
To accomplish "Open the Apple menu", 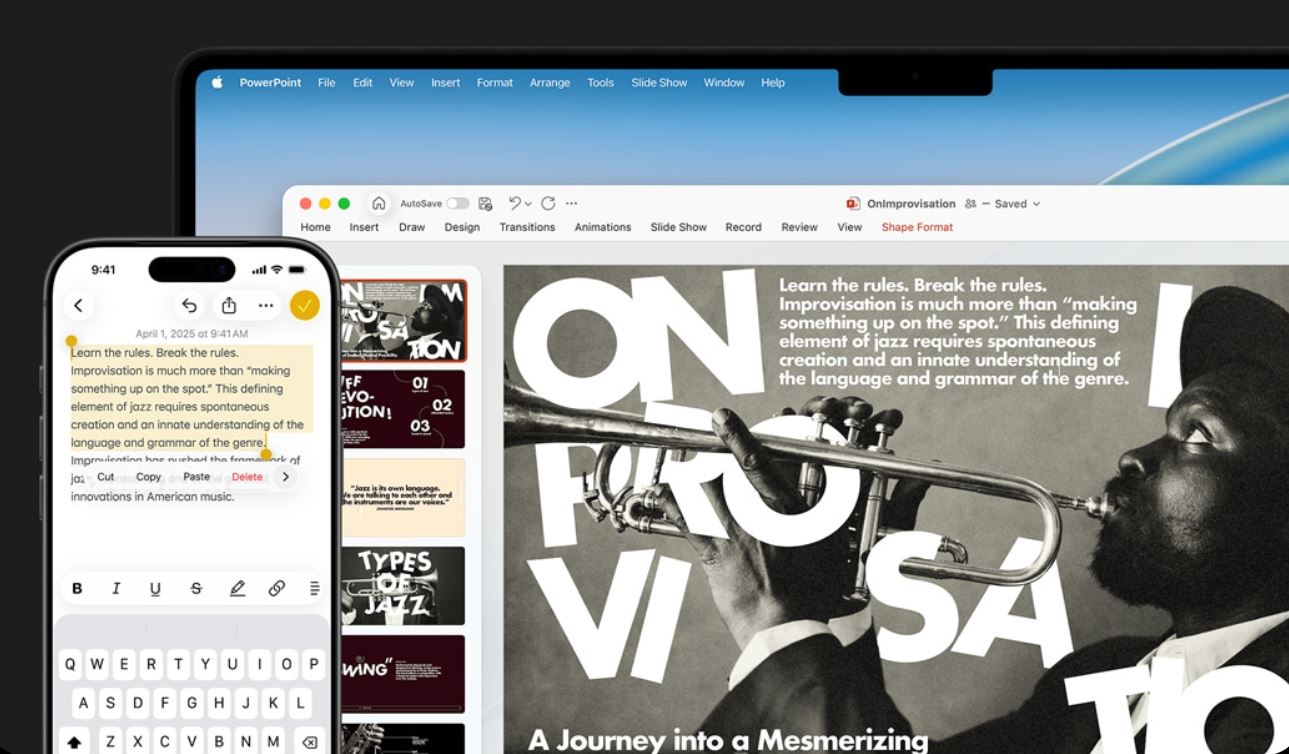I will [217, 83].
